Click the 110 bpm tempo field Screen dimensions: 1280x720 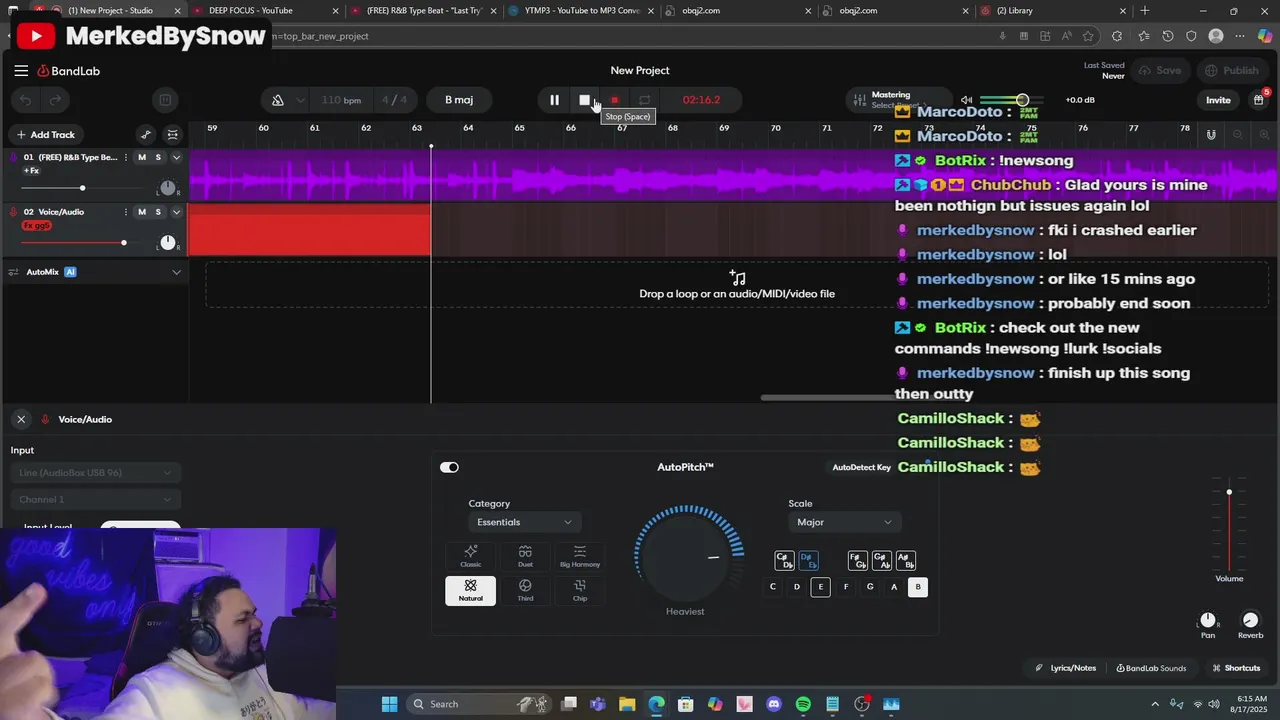[341, 100]
